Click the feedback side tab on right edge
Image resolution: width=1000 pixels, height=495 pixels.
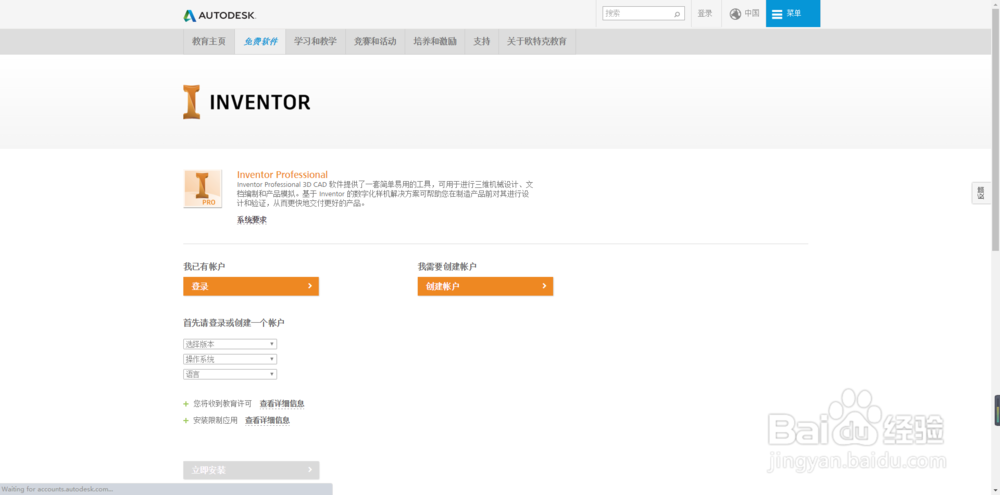click(981, 193)
